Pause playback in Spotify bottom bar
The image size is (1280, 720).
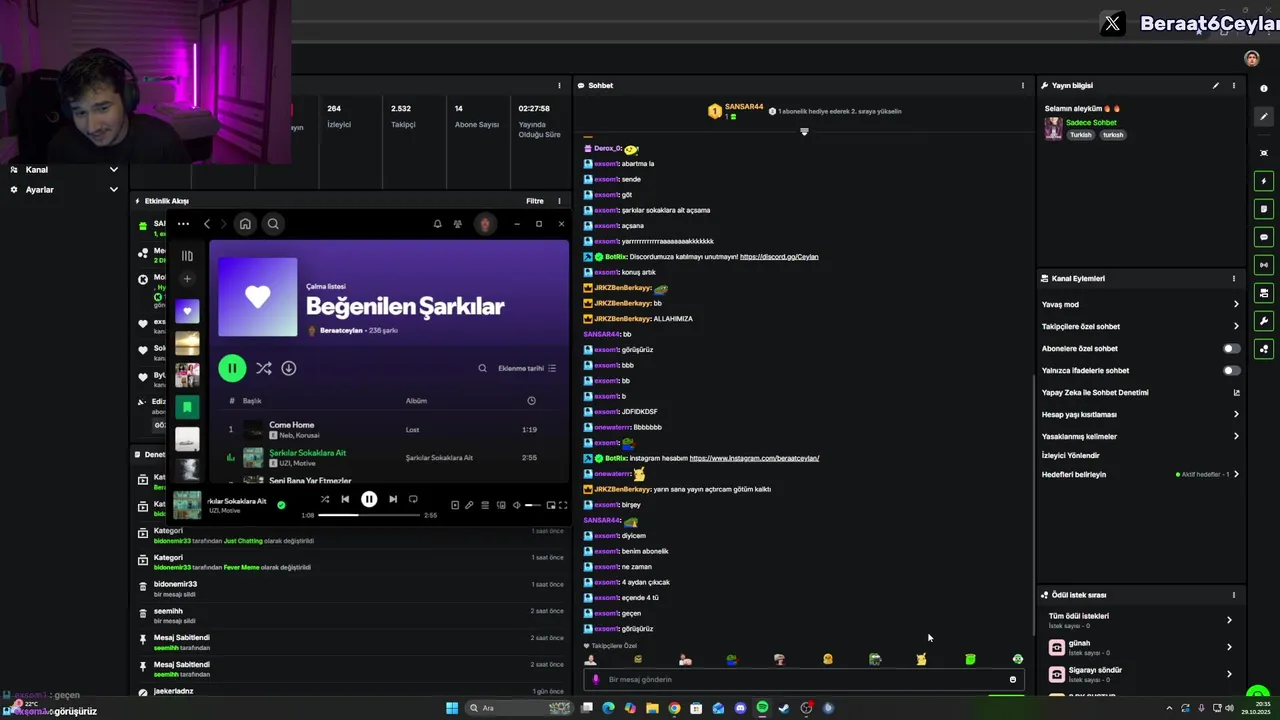tap(369, 499)
